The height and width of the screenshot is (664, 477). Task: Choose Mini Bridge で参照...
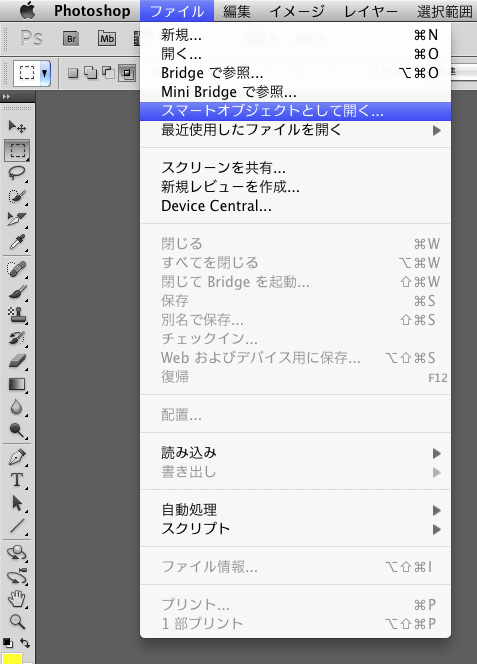click(x=295, y=92)
